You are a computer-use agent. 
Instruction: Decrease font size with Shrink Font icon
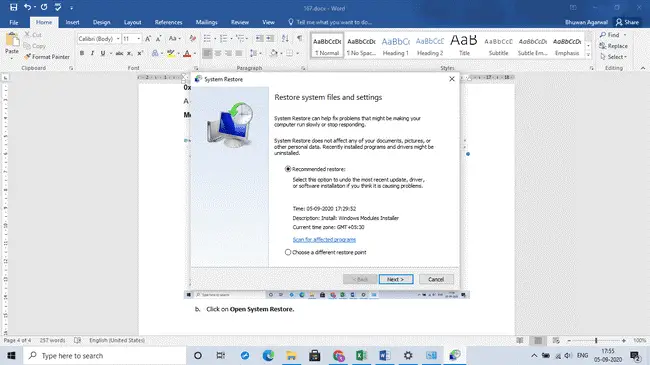[158, 39]
